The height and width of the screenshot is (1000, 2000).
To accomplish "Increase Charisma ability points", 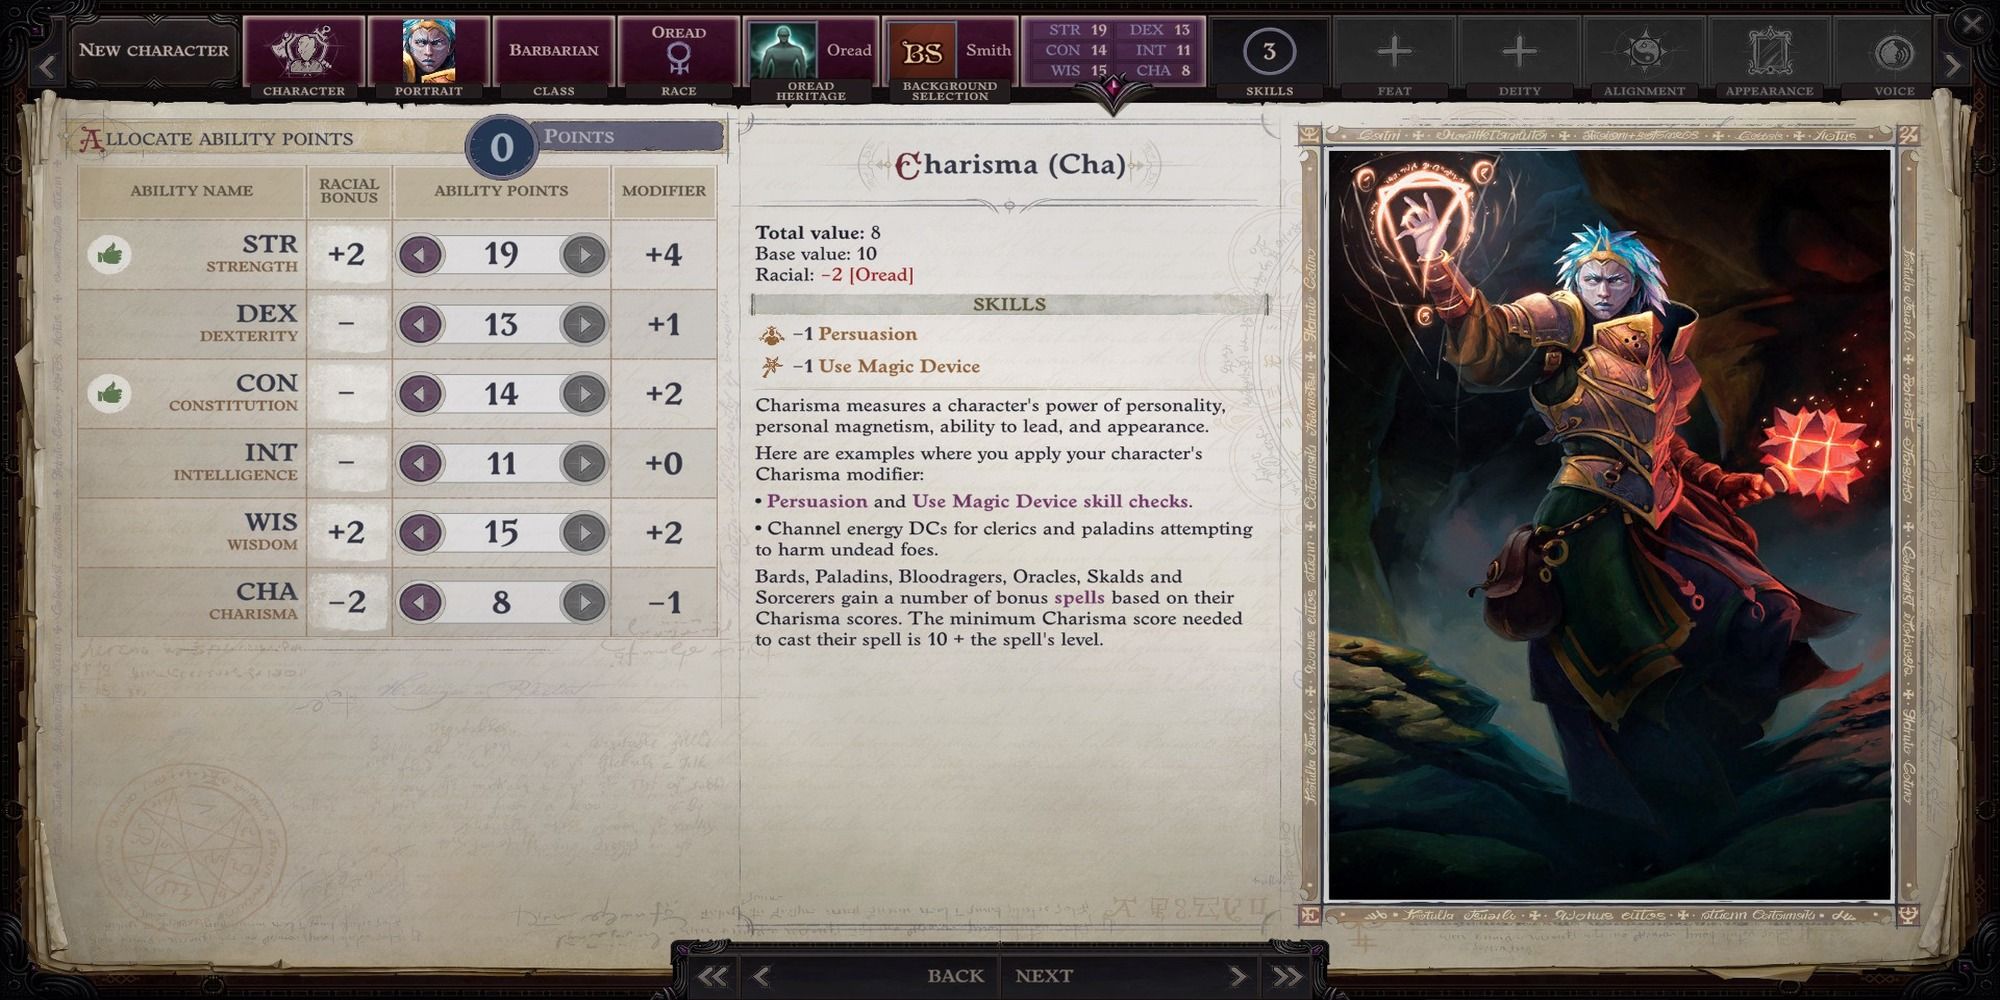I will pos(584,602).
